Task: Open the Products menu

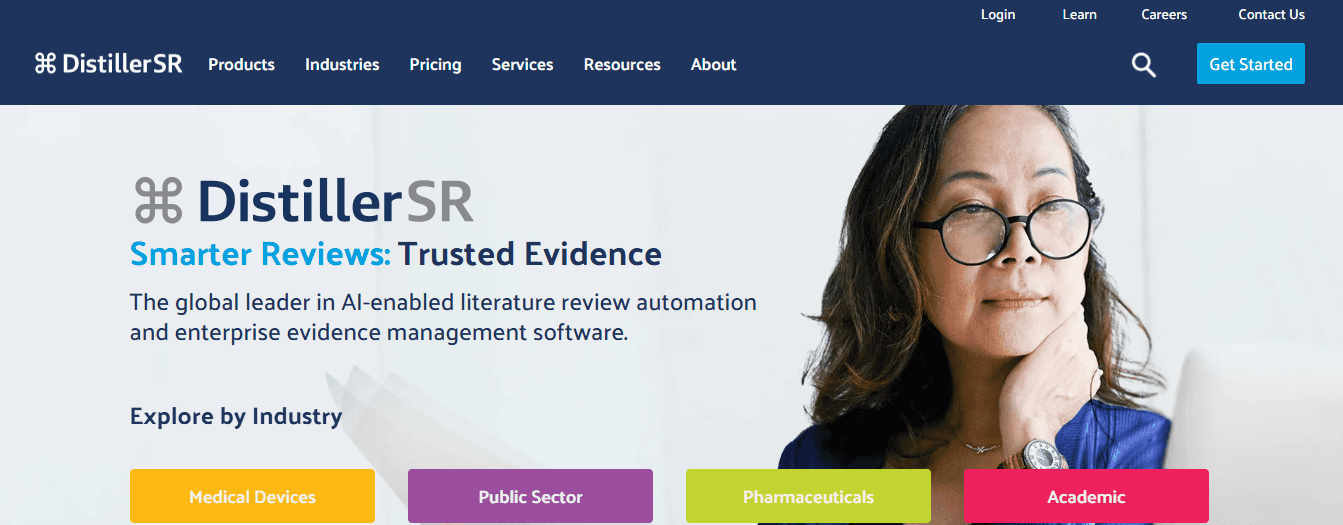Action: point(241,64)
